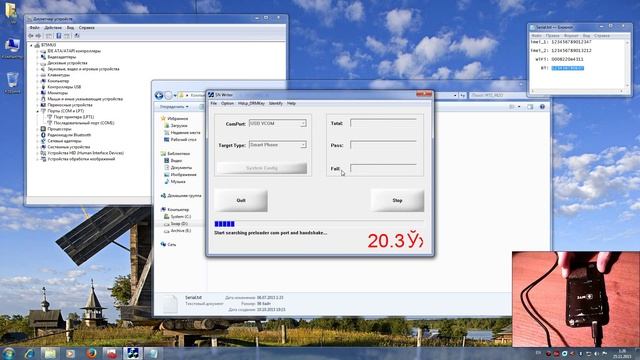The width and height of the screenshot is (640, 360).
Task: Click the Explorer help question-mark icon
Action: [542, 107]
